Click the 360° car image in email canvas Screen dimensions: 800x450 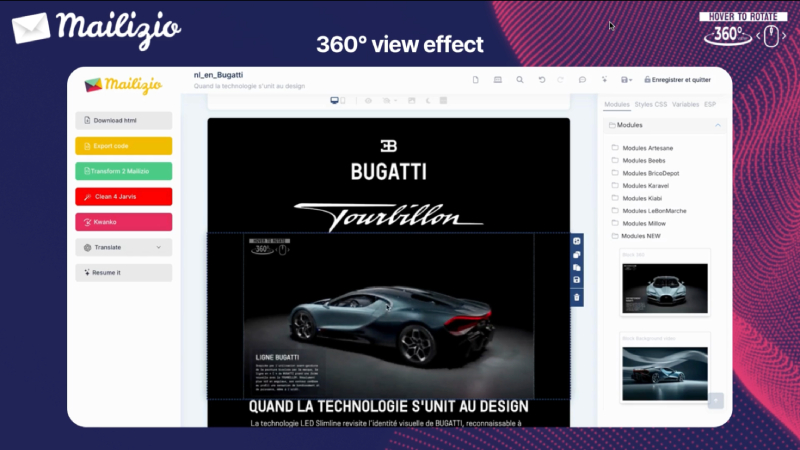389,316
